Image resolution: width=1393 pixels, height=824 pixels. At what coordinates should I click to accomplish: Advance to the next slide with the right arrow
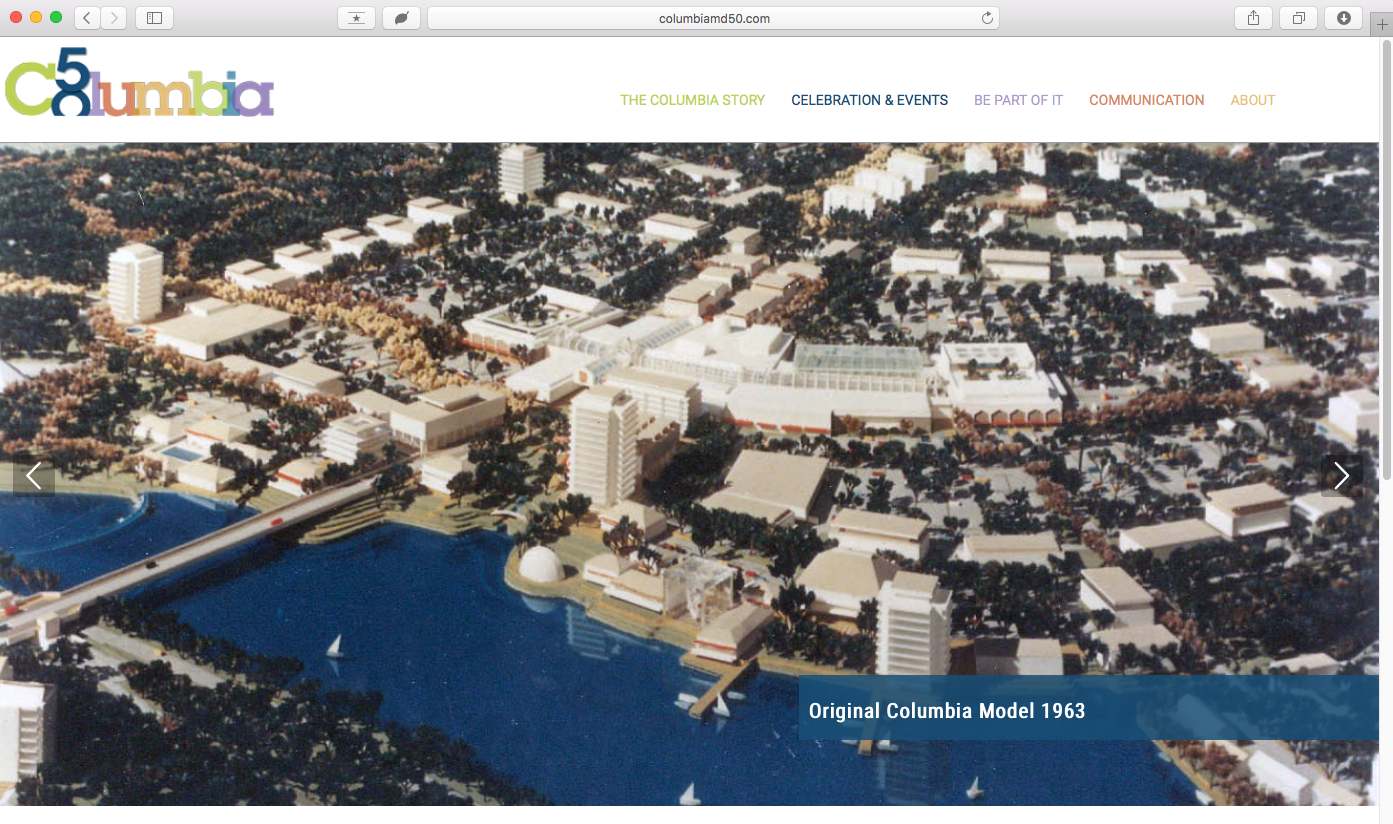click(1342, 476)
